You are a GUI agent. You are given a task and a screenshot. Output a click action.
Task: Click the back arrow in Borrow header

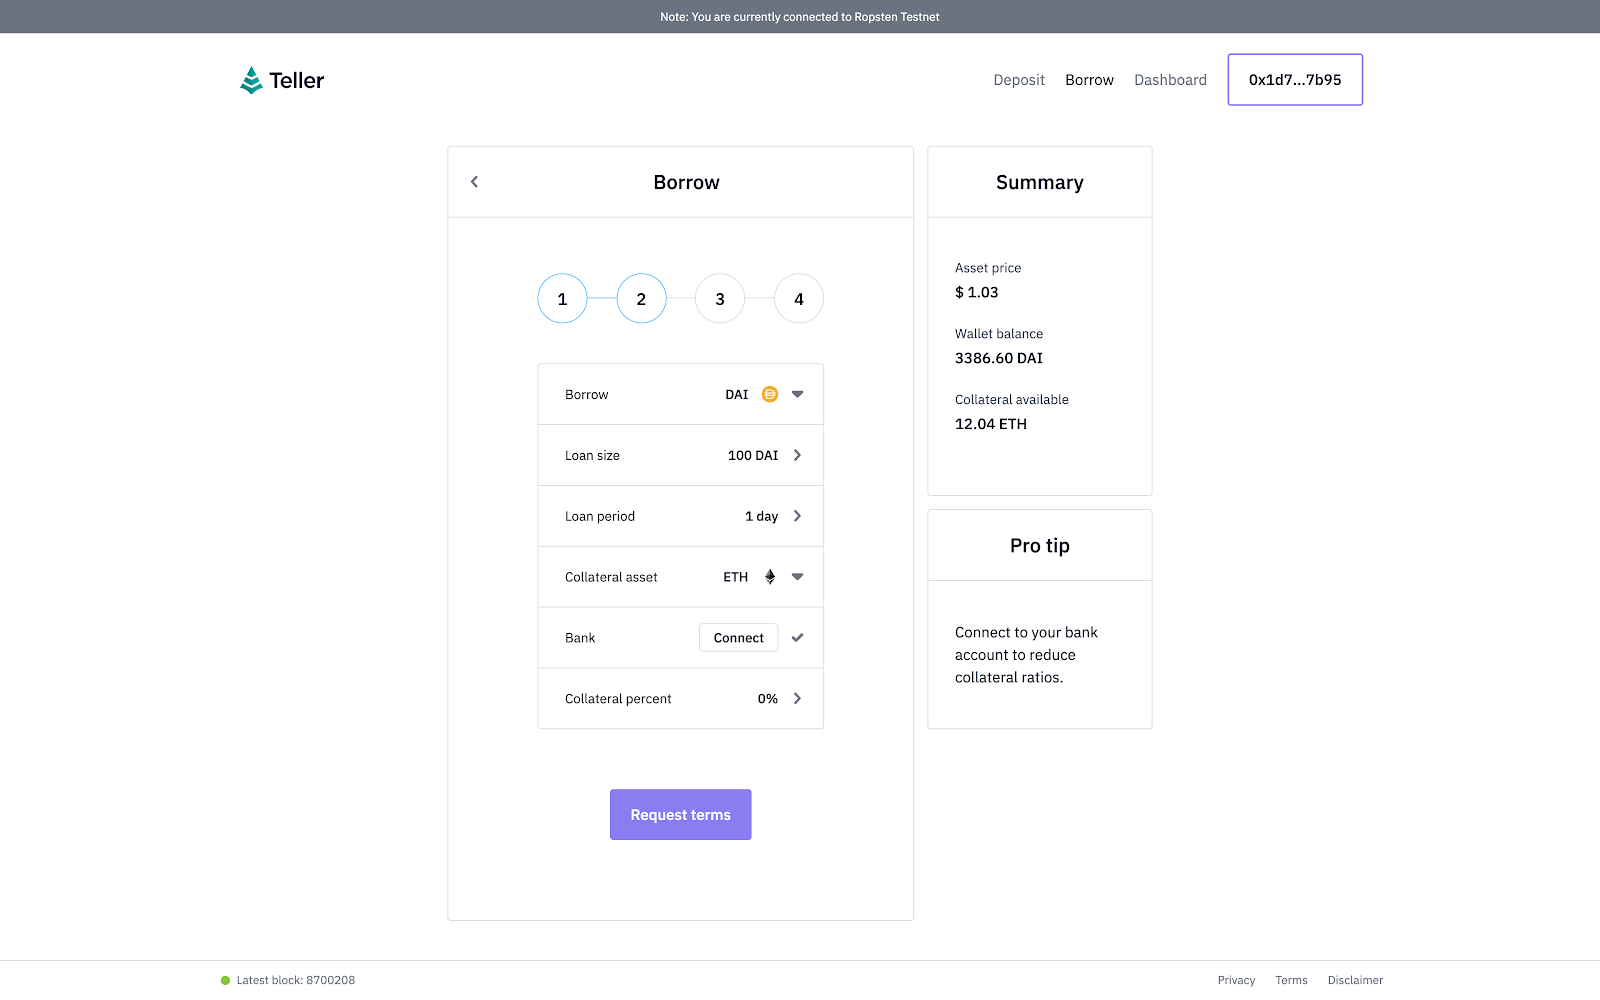tap(475, 182)
